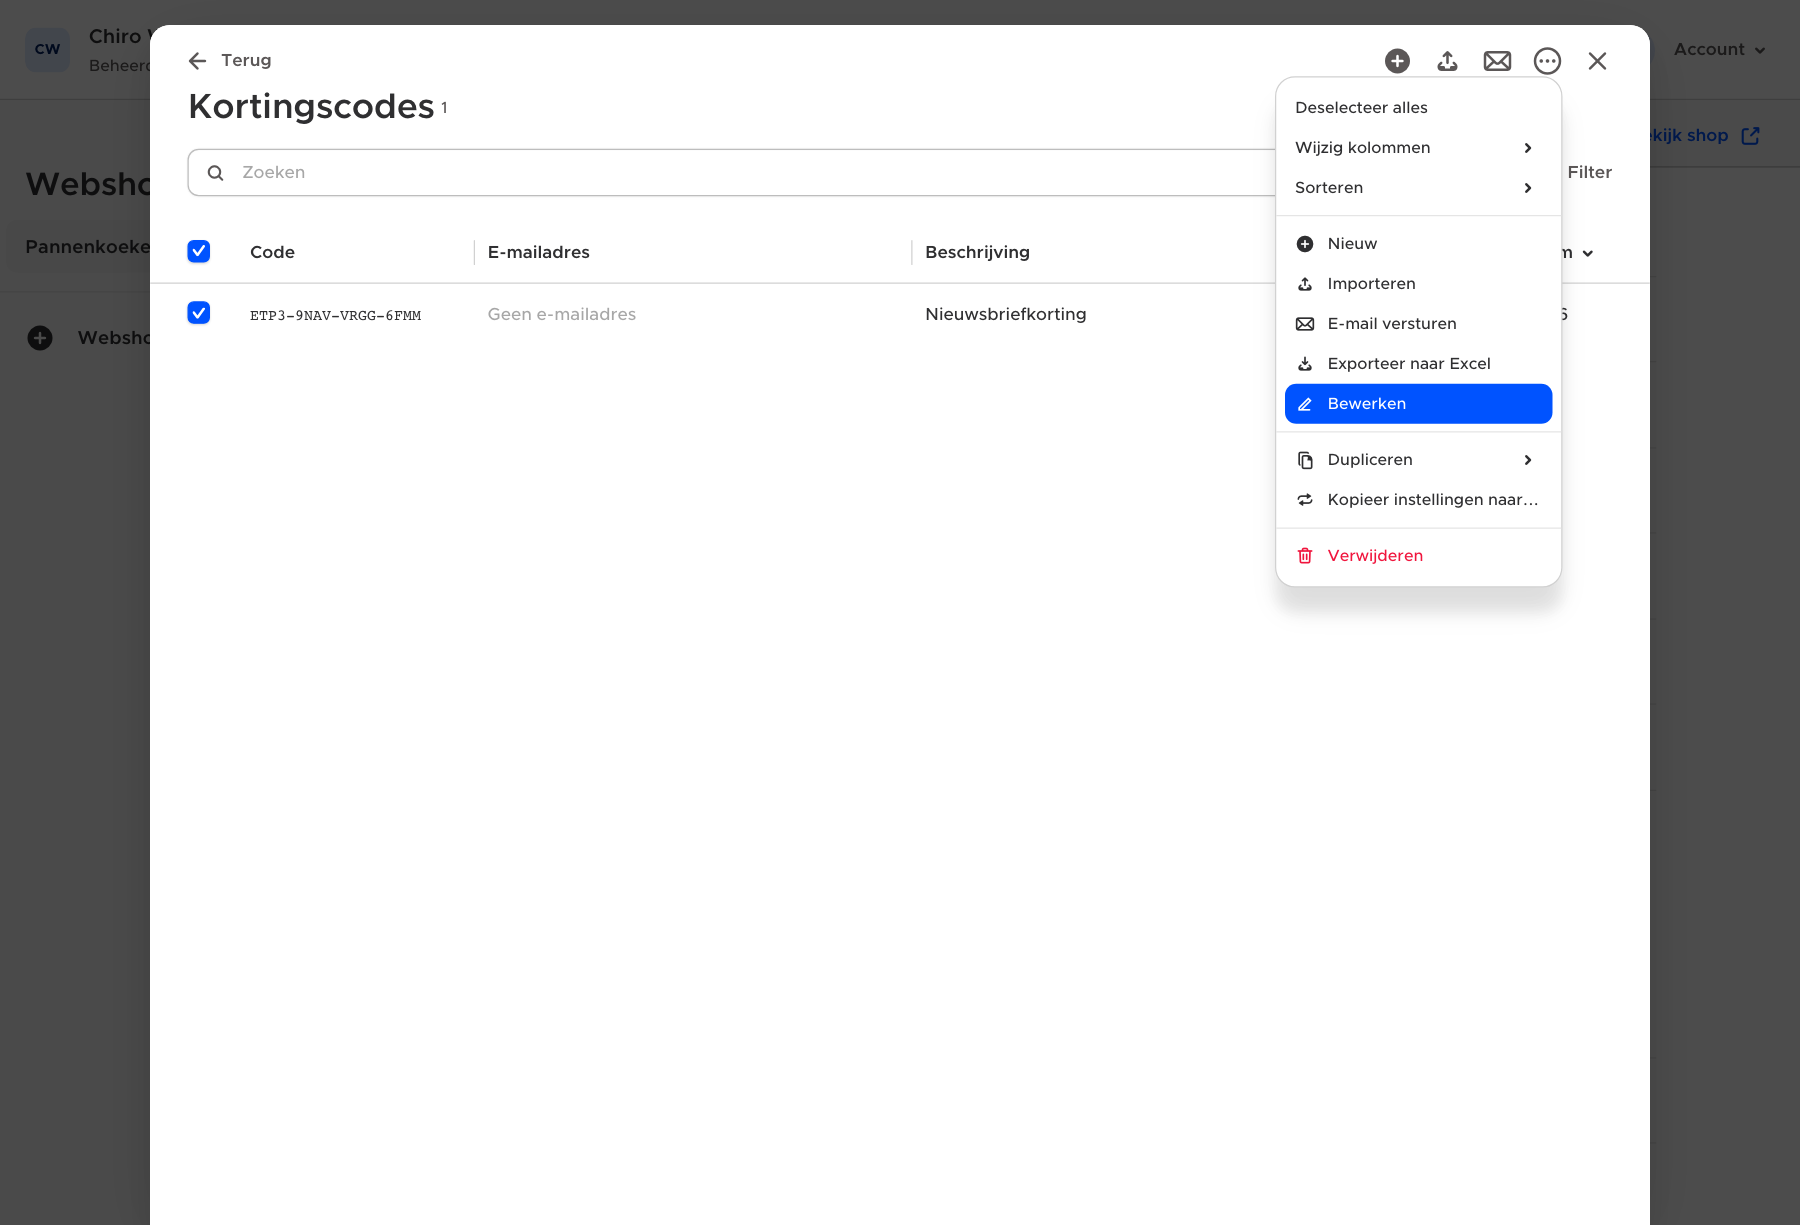Select Nieuw in the context menu
Screen dimensions: 1800x1225
[1418, 244]
